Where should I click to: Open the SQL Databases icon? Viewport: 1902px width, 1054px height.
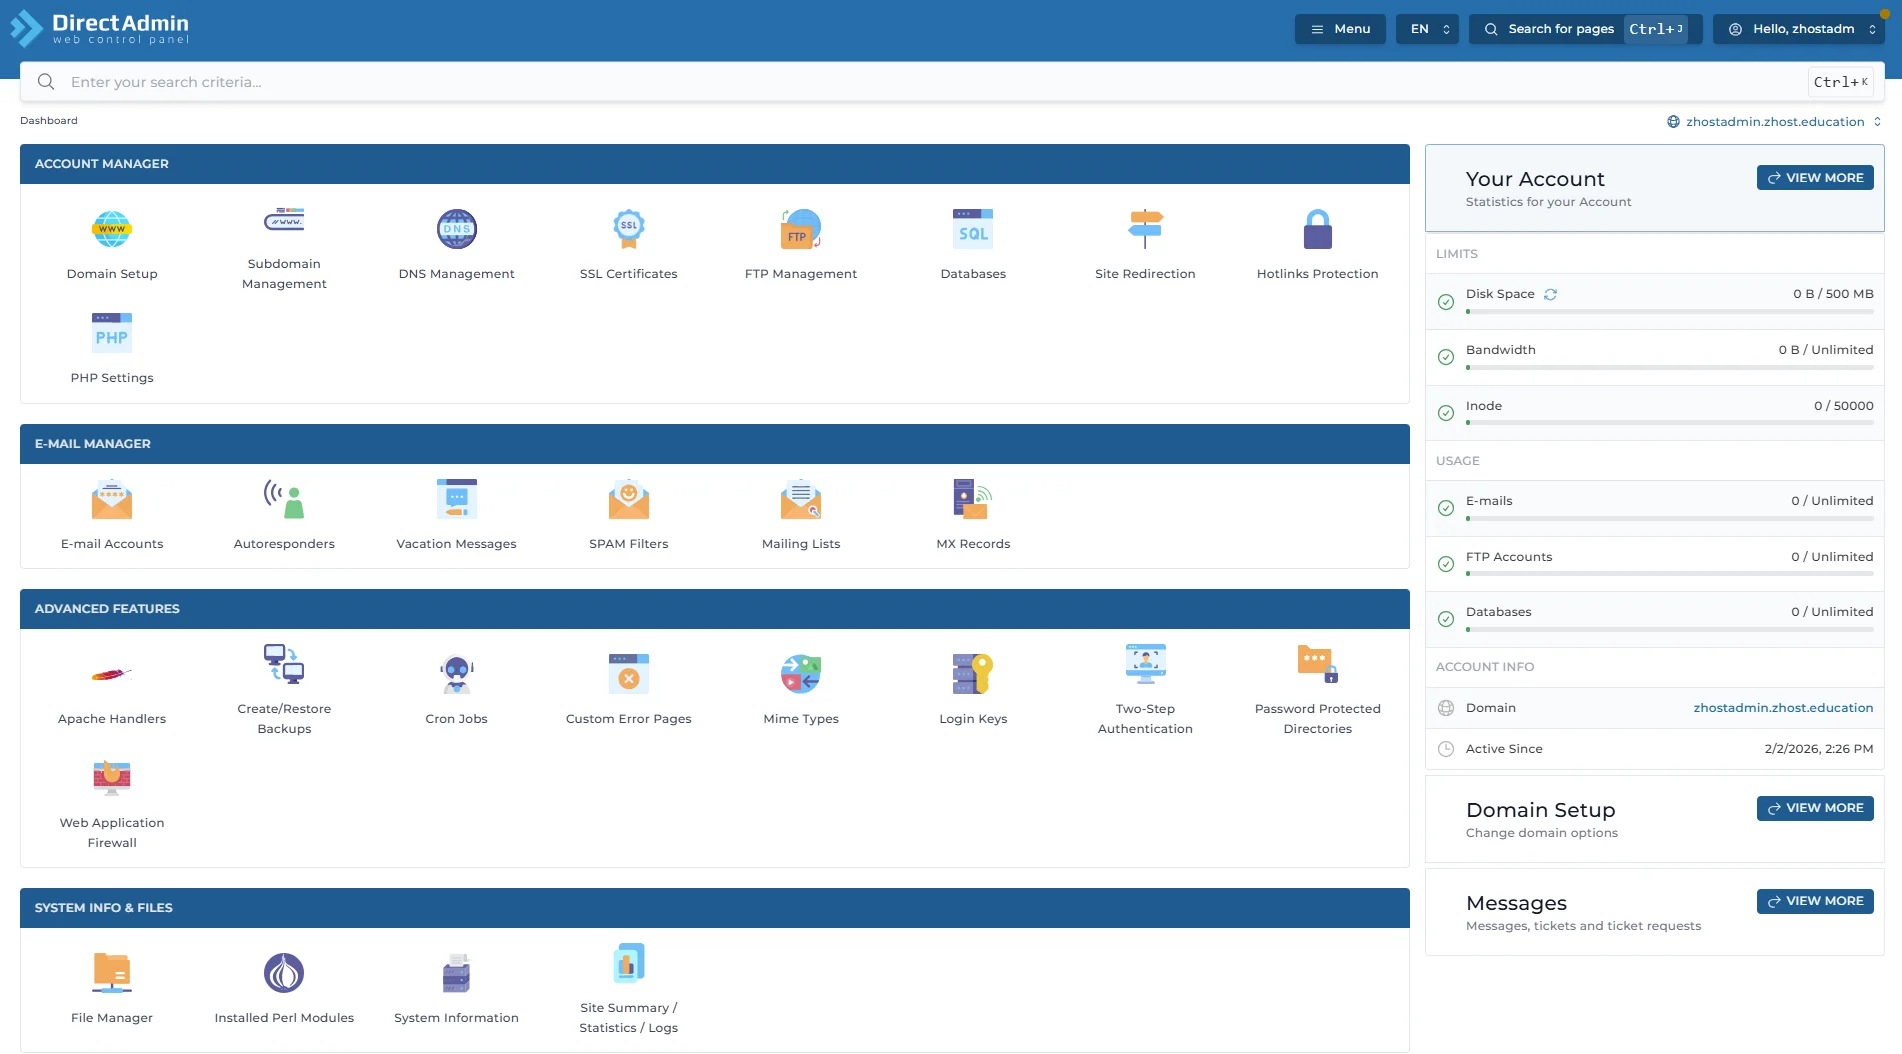[973, 229]
